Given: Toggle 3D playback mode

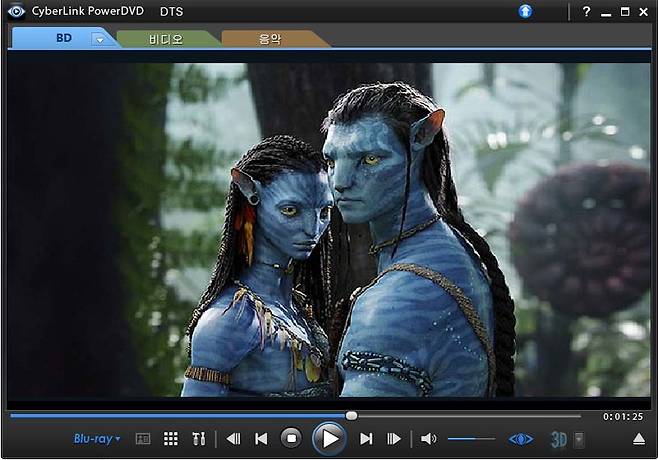Looking at the screenshot, I should (559, 439).
